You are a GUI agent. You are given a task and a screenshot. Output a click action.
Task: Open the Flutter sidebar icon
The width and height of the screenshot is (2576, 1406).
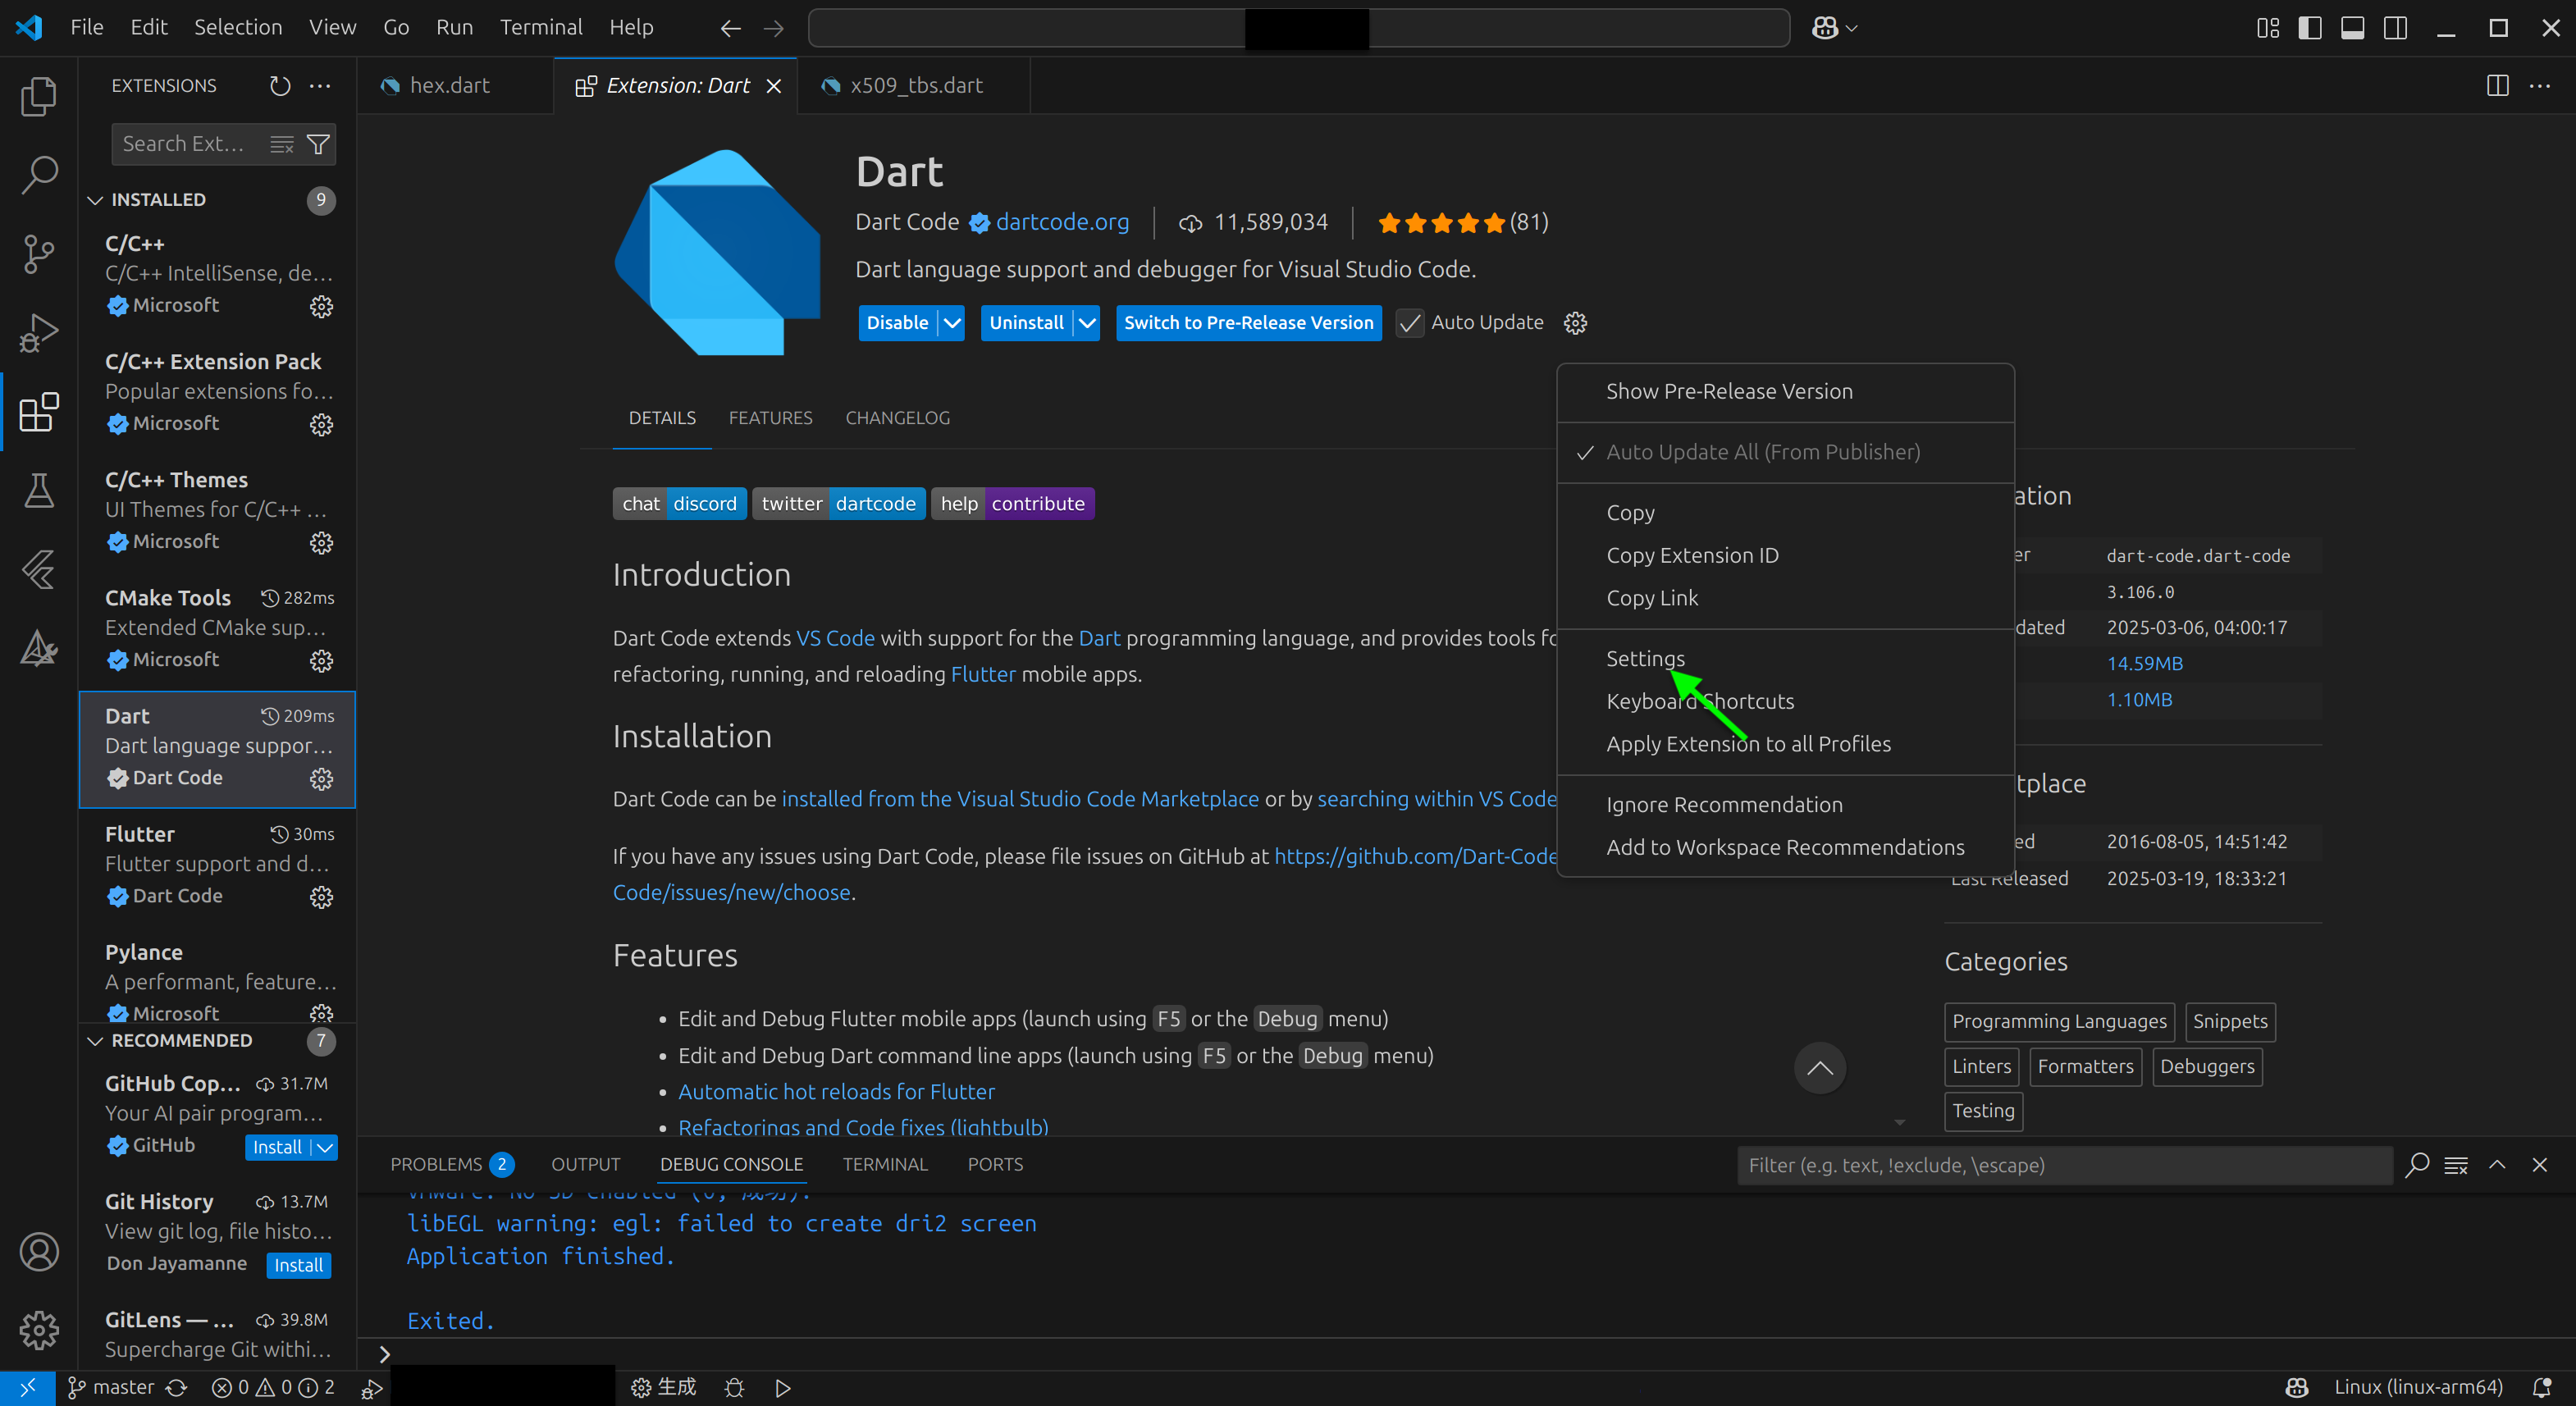click(39, 569)
